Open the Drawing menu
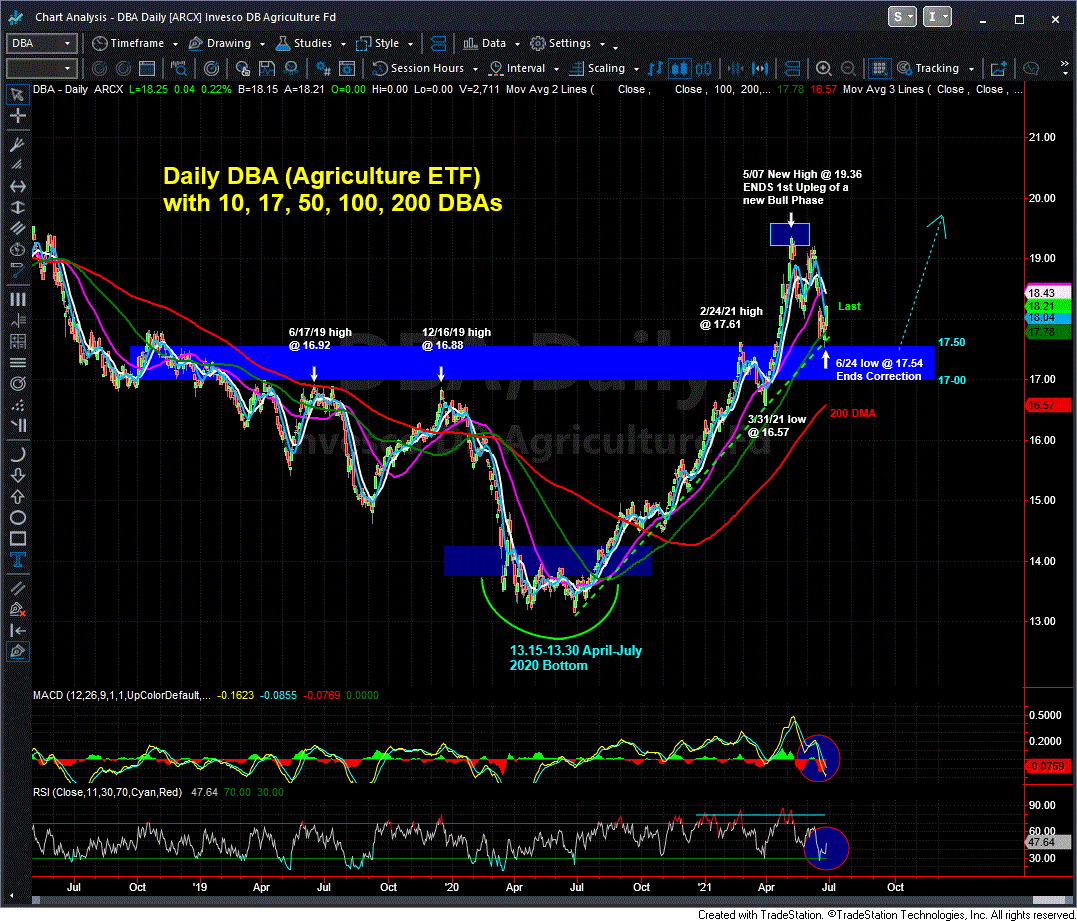The height and width of the screenshot is (921, 1077). click(227, 43)
